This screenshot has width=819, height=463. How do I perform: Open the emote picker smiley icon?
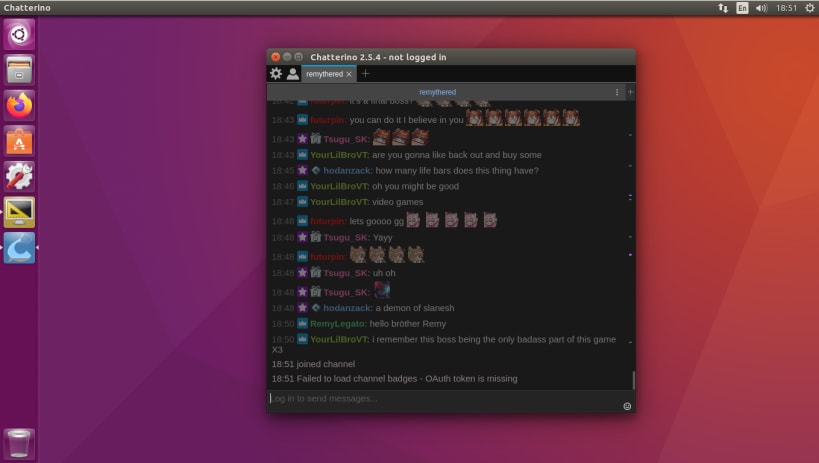tap(627, 406)
